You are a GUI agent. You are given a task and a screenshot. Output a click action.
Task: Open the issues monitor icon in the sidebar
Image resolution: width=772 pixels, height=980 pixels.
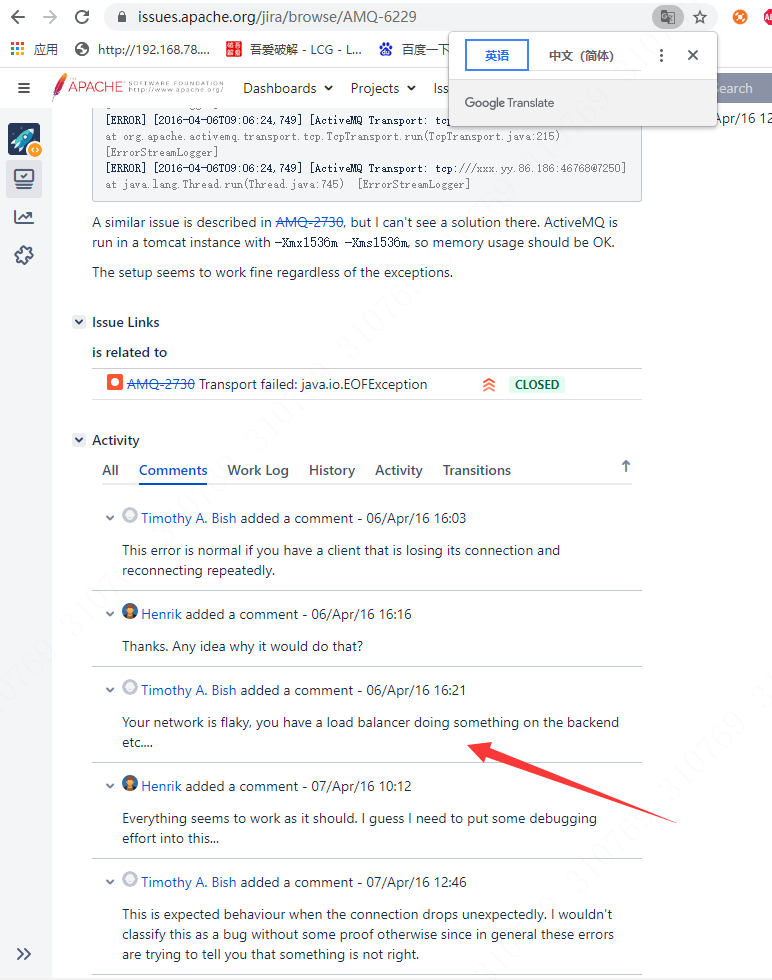tap(24, 179)
